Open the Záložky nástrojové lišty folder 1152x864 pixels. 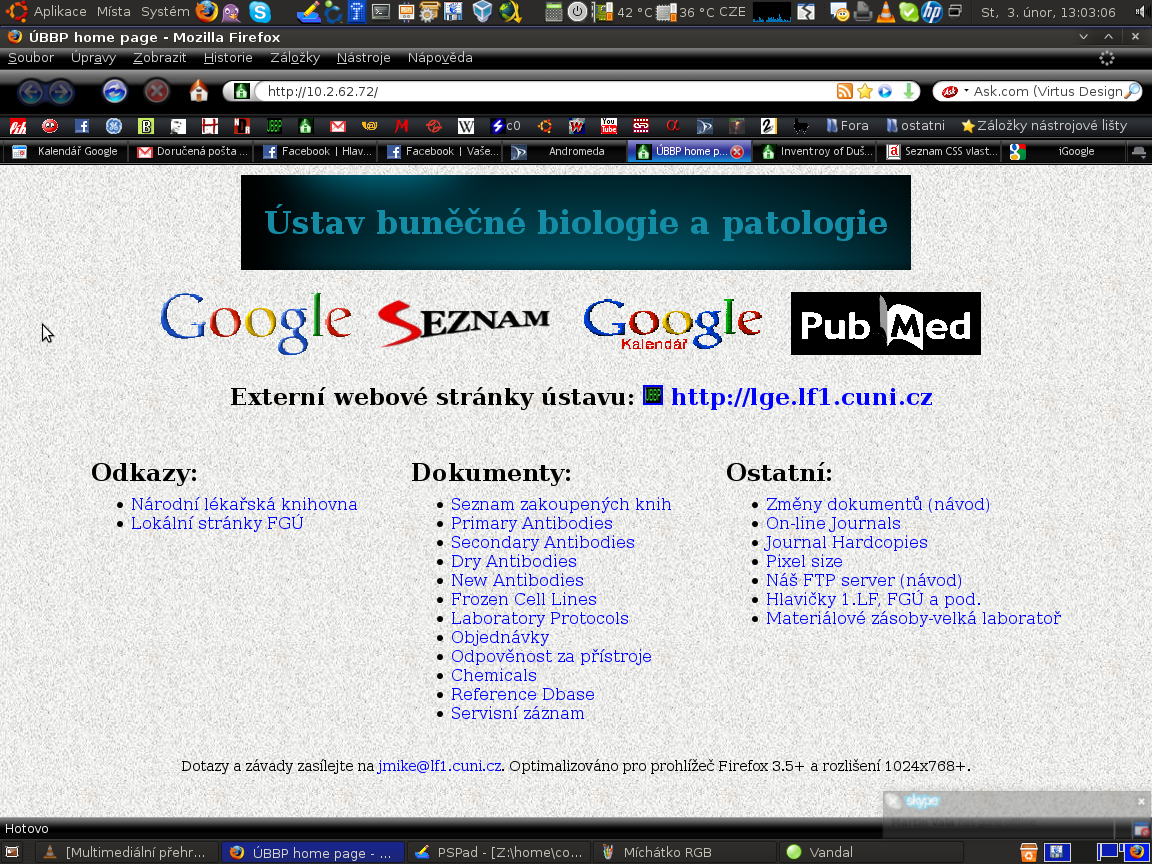click(x=1044, y=126)
